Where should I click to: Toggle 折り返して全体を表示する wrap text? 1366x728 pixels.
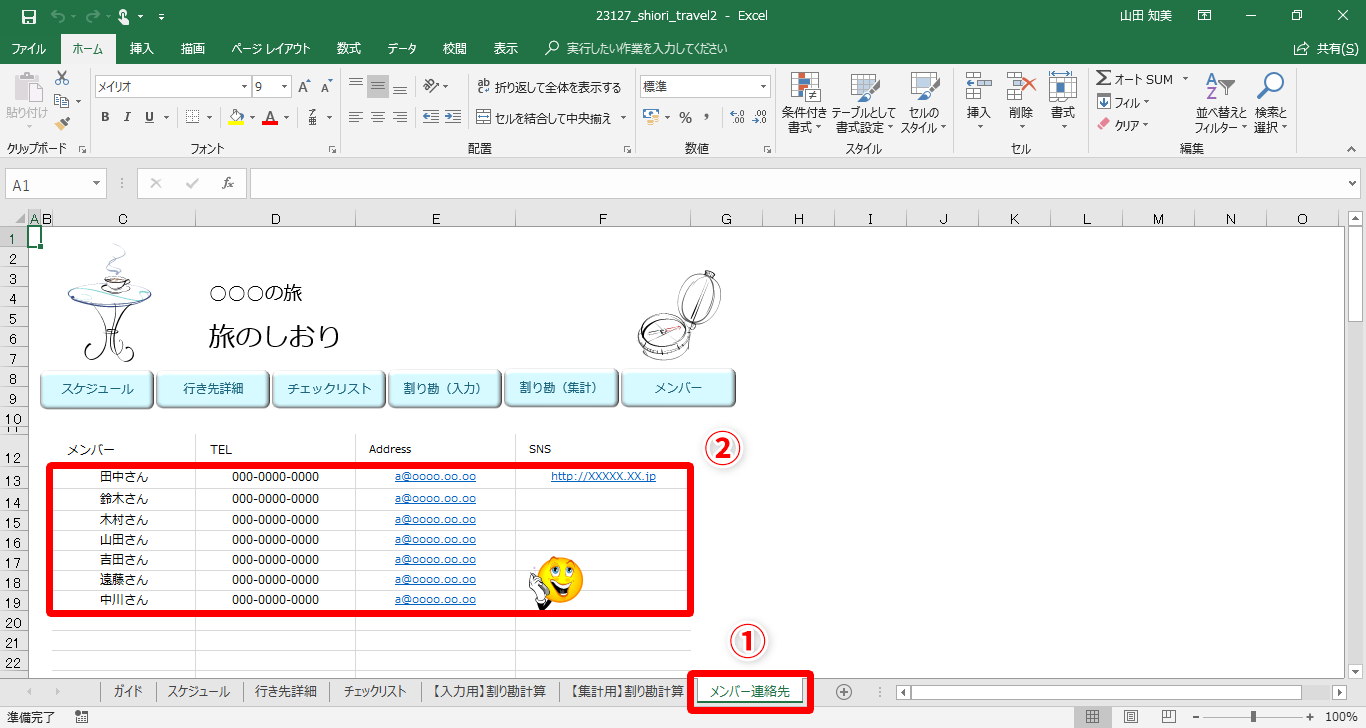[549, 87]
